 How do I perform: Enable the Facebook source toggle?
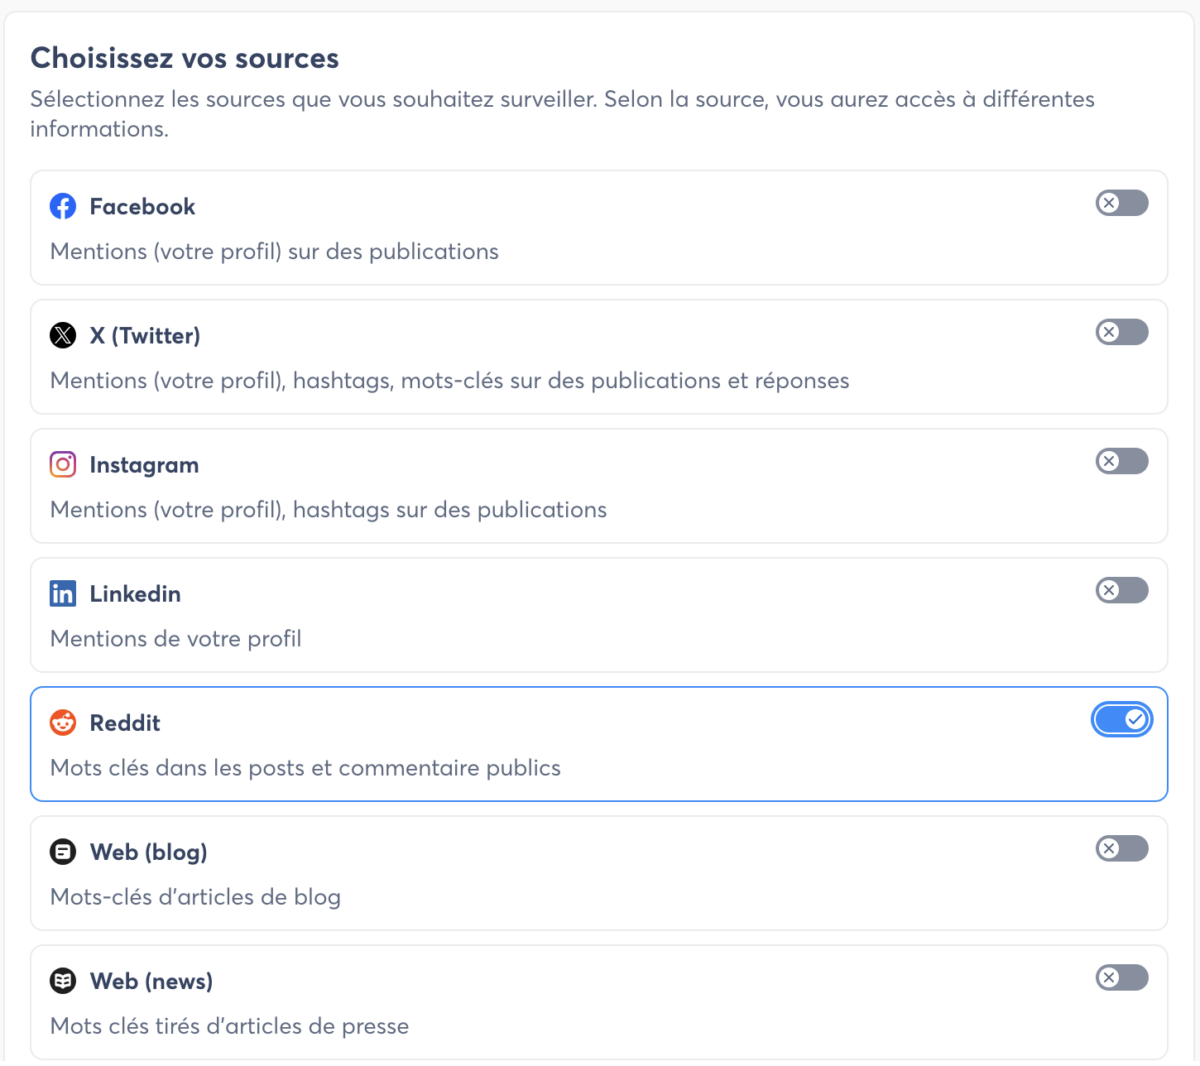(x=1121, y=203)
